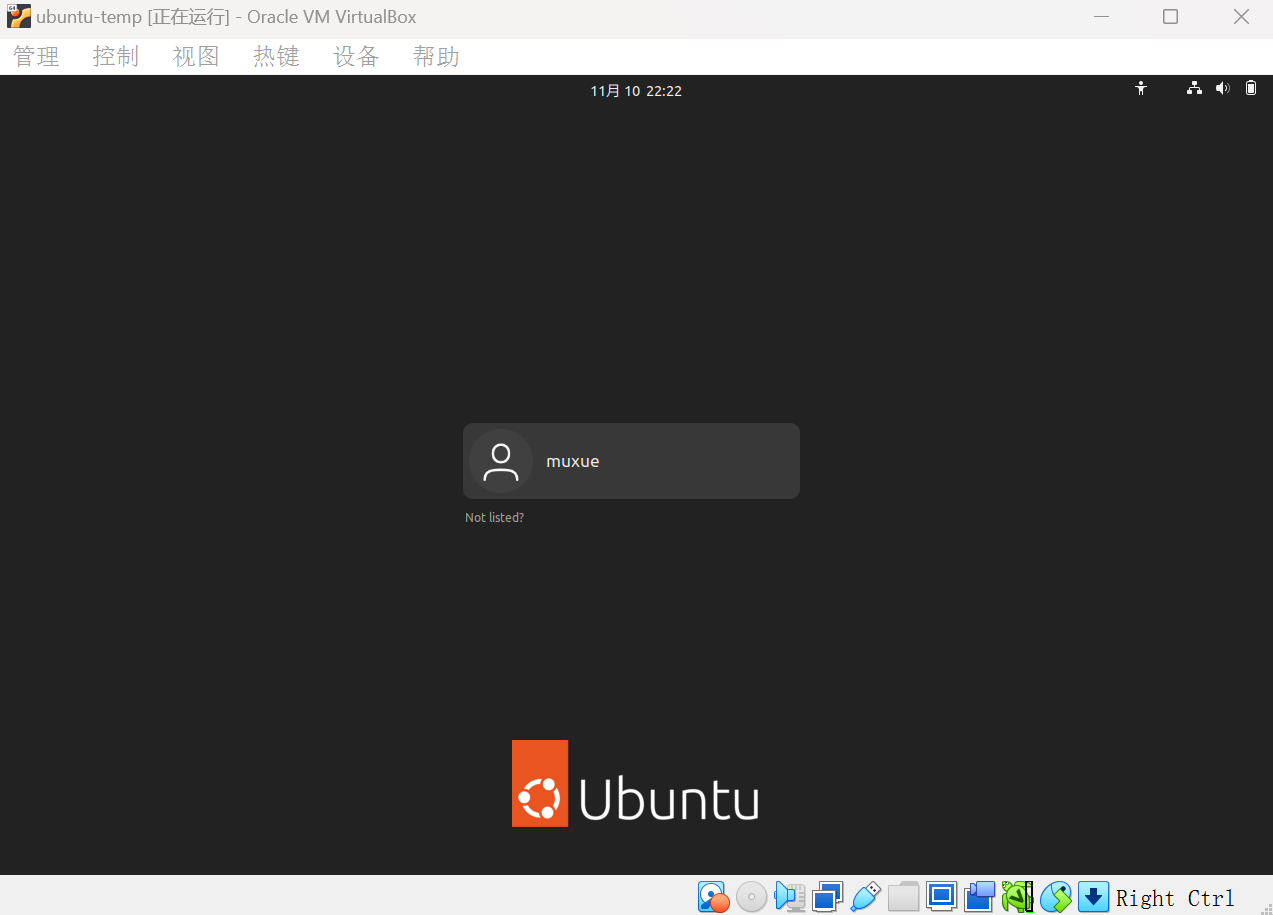The image size is (1273, 915).
Task: Click the display monitor status icon
Action: click(x=941, y=896)
